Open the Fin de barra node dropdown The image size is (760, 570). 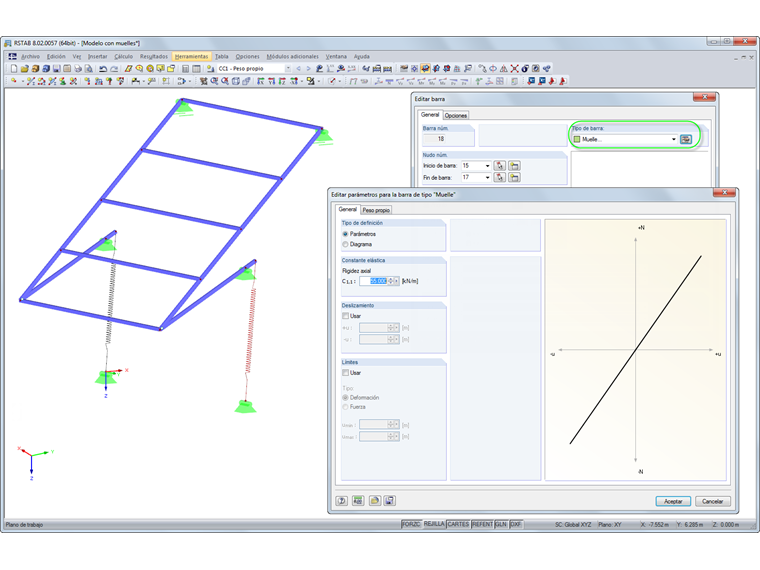(488, 177)
